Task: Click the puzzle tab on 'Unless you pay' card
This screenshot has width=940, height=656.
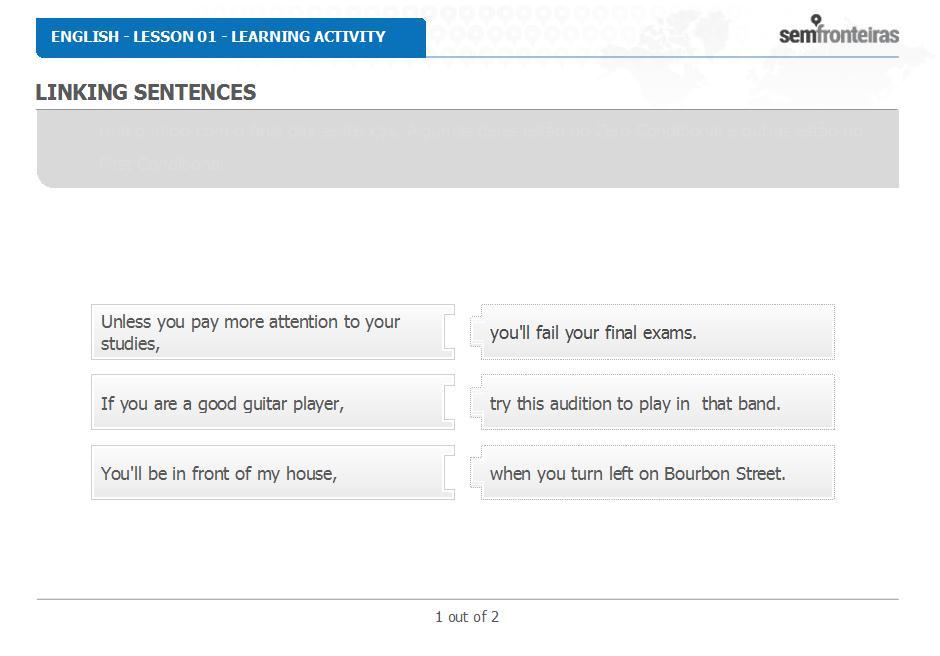Action: [x=449, y=332]
